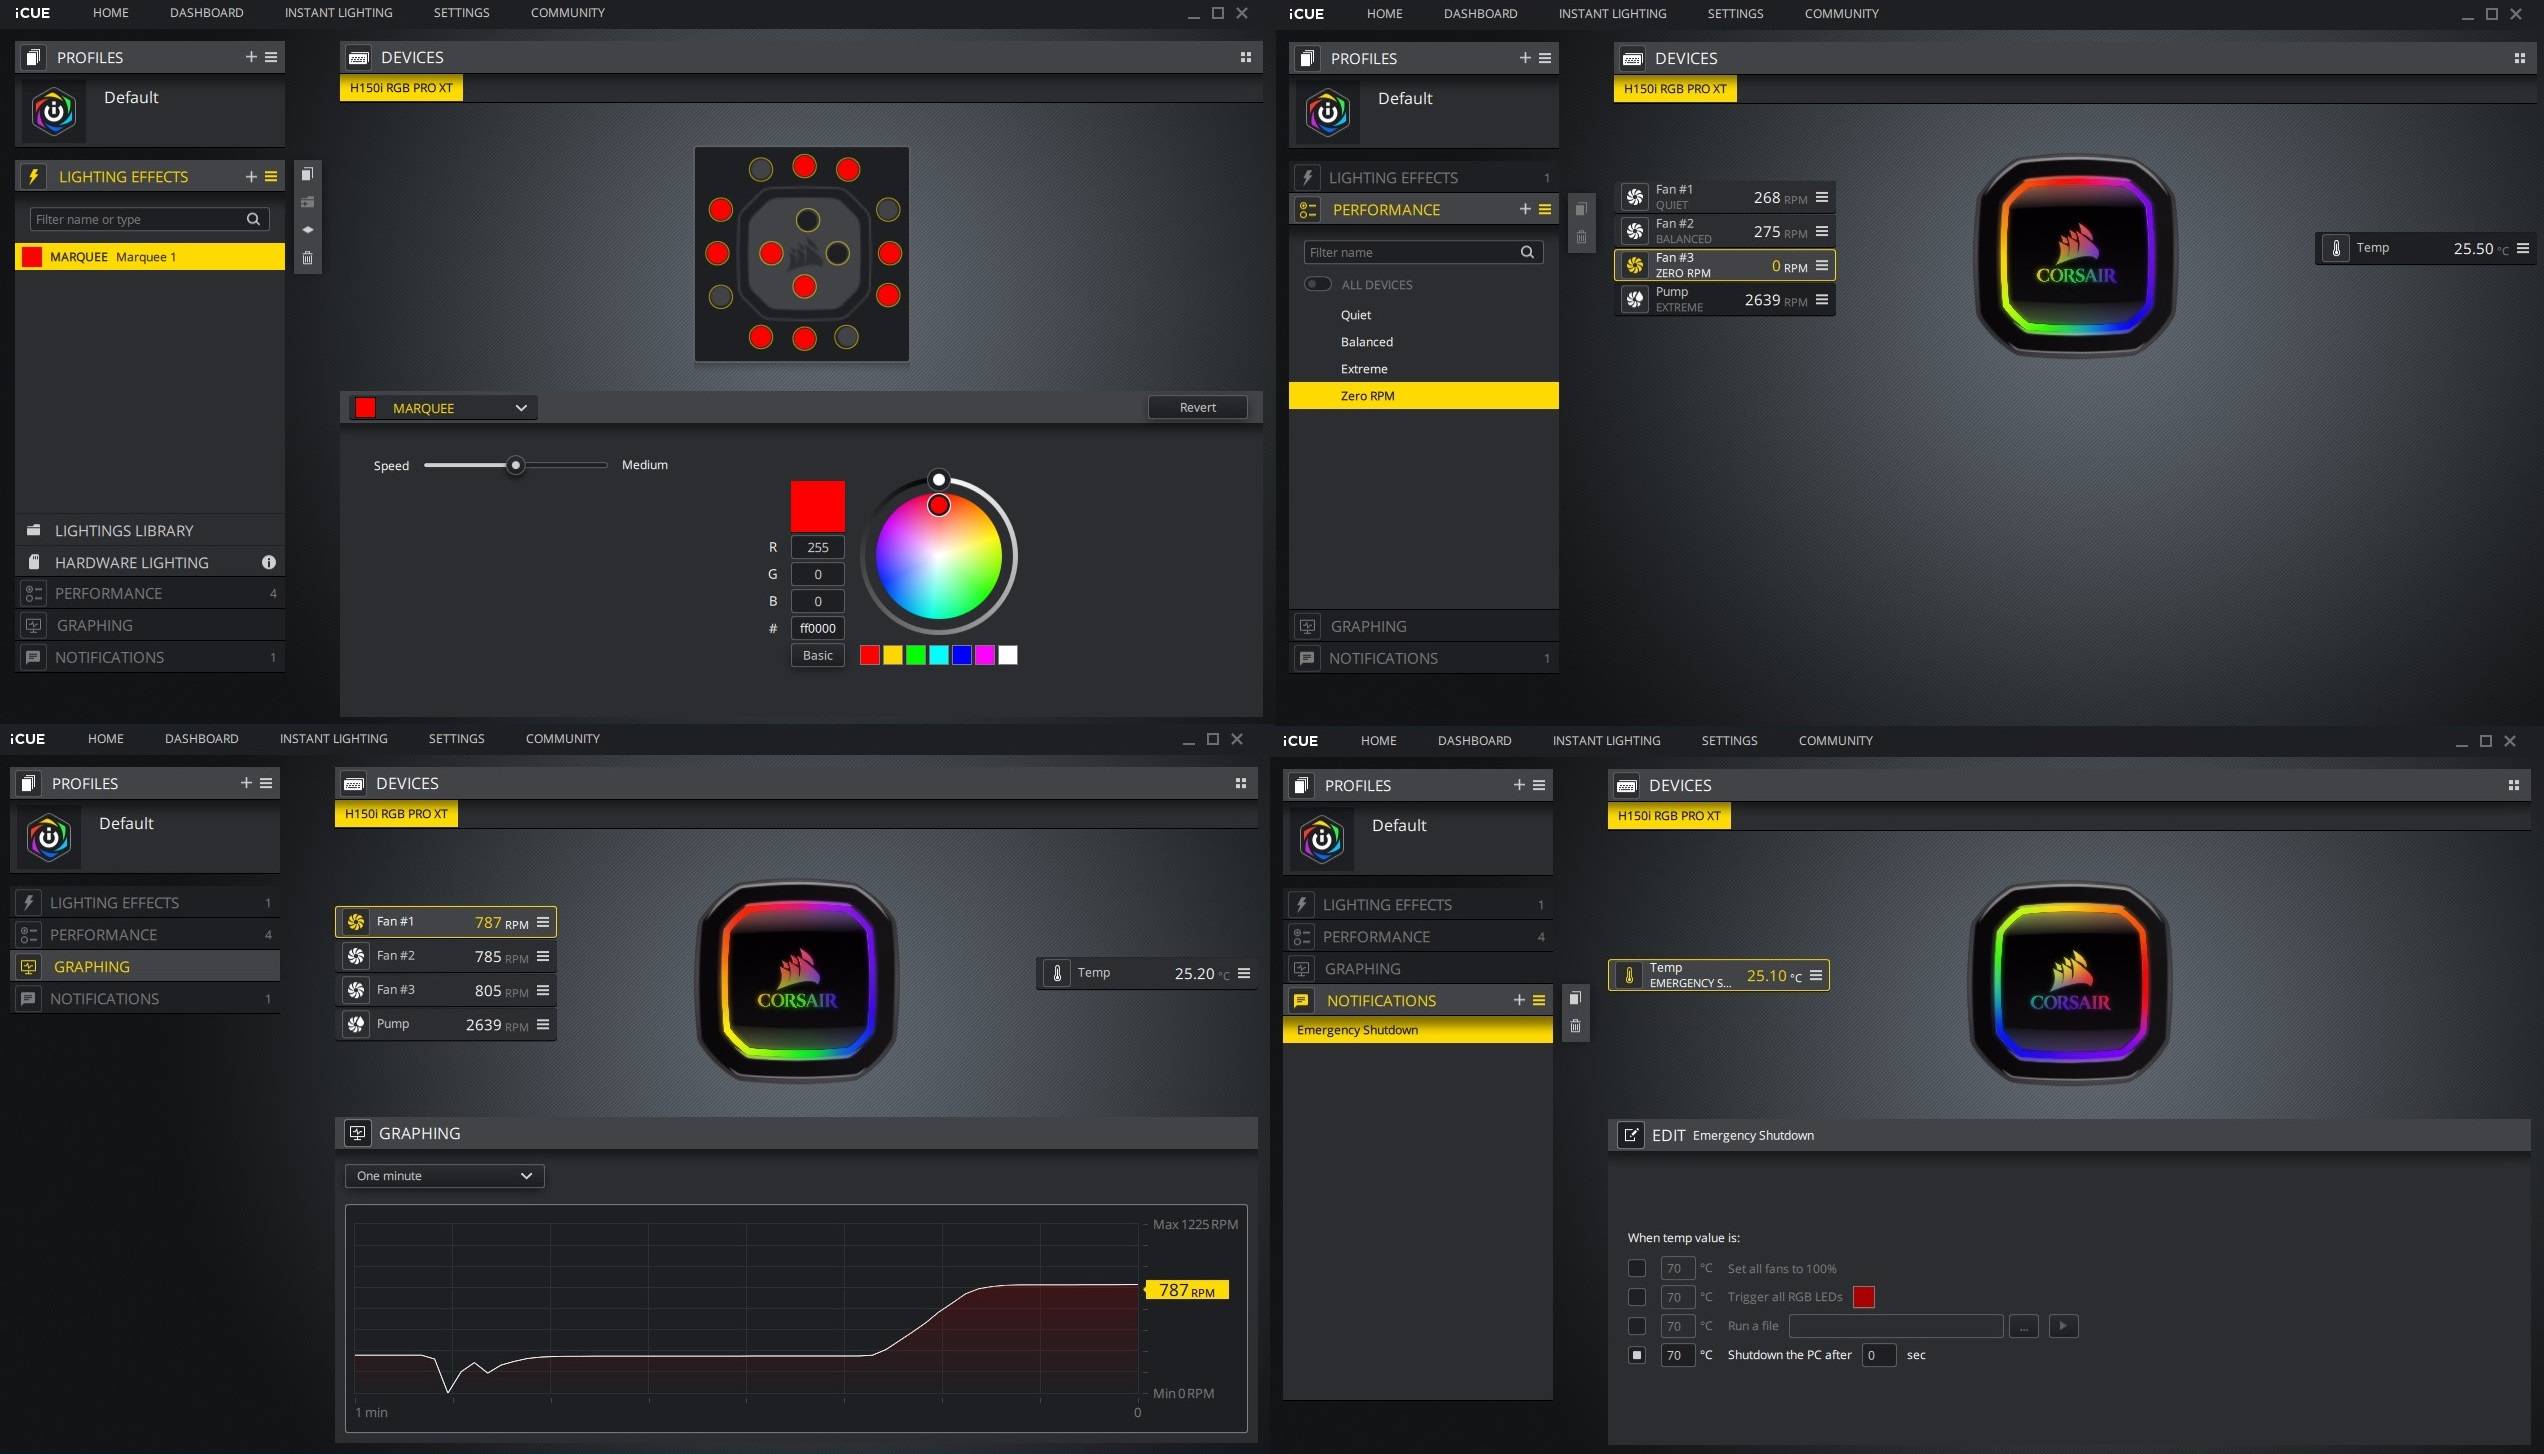
Task: Select H150i RGB PRO XT tab in top-left window
Action: tap(401, 88)
